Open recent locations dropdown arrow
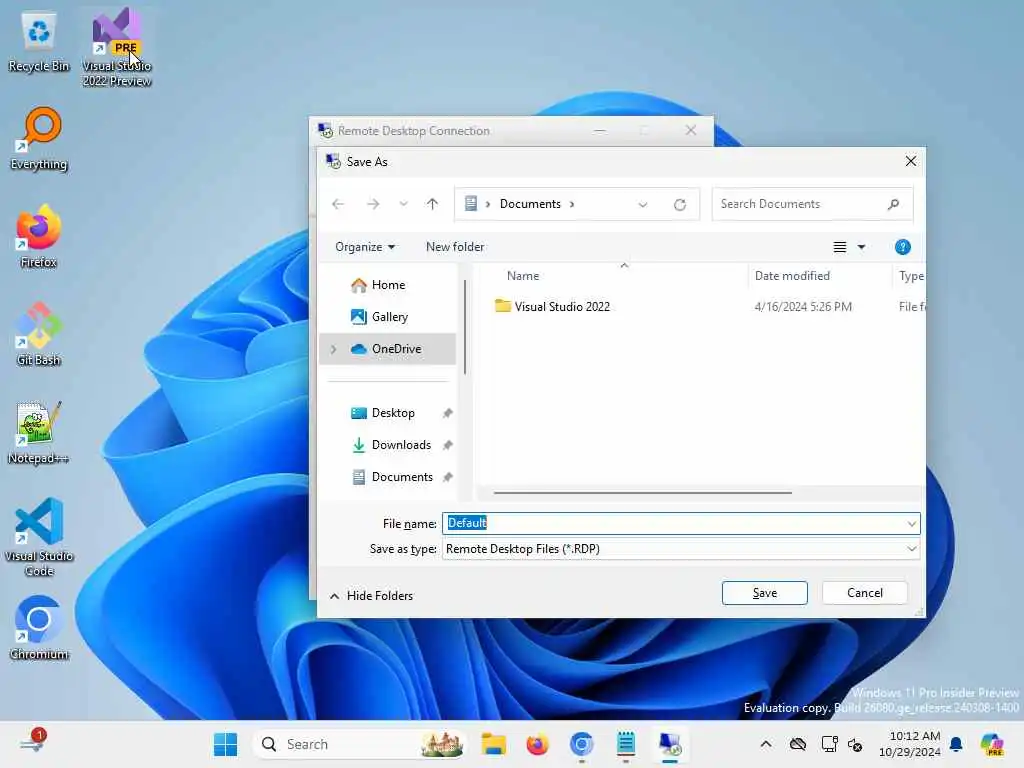 point(404,204)
